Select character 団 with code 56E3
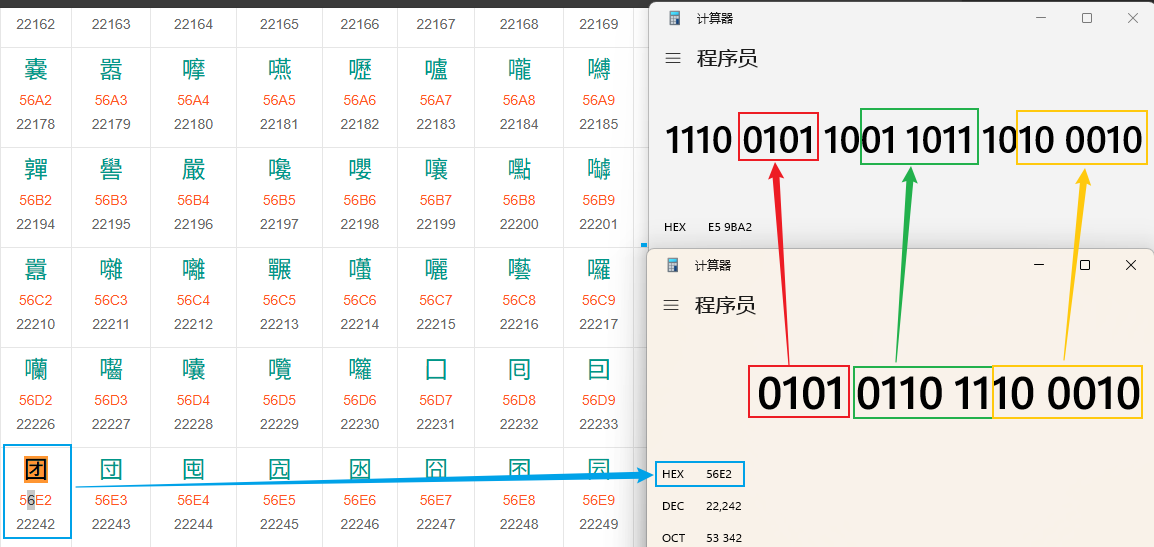This screenshot has height=547, width=1154. click(111, 469)
